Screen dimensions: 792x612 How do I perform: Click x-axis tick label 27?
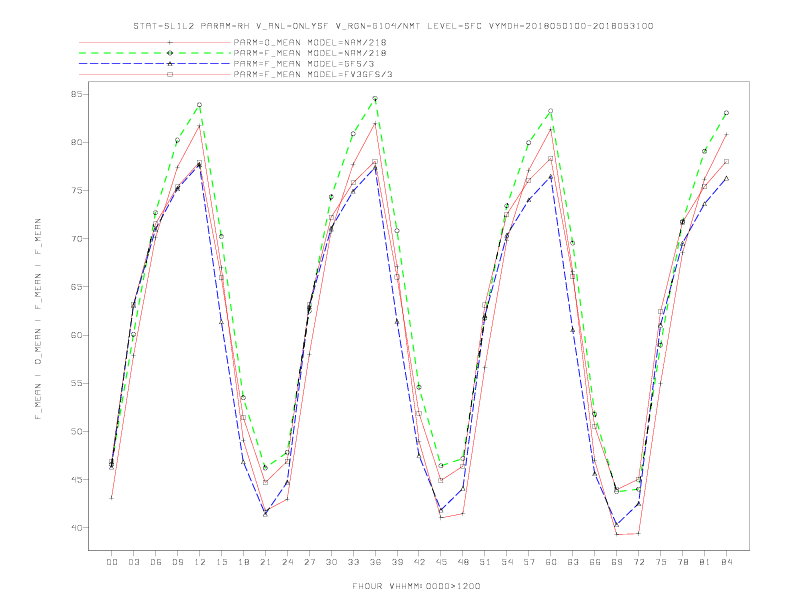coord(309,562)
